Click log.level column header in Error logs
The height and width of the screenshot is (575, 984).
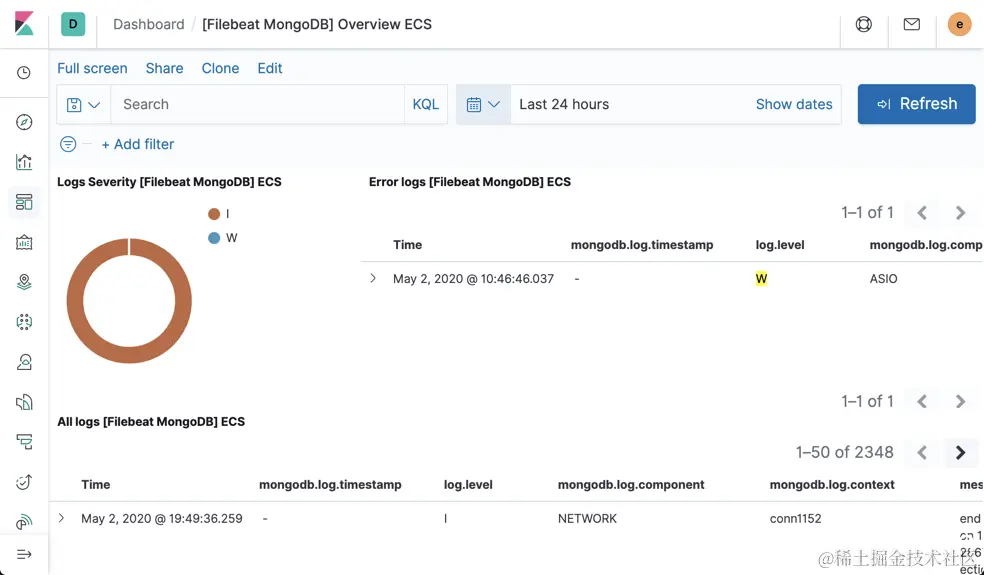pyautogui.click(x=780, y=245)
